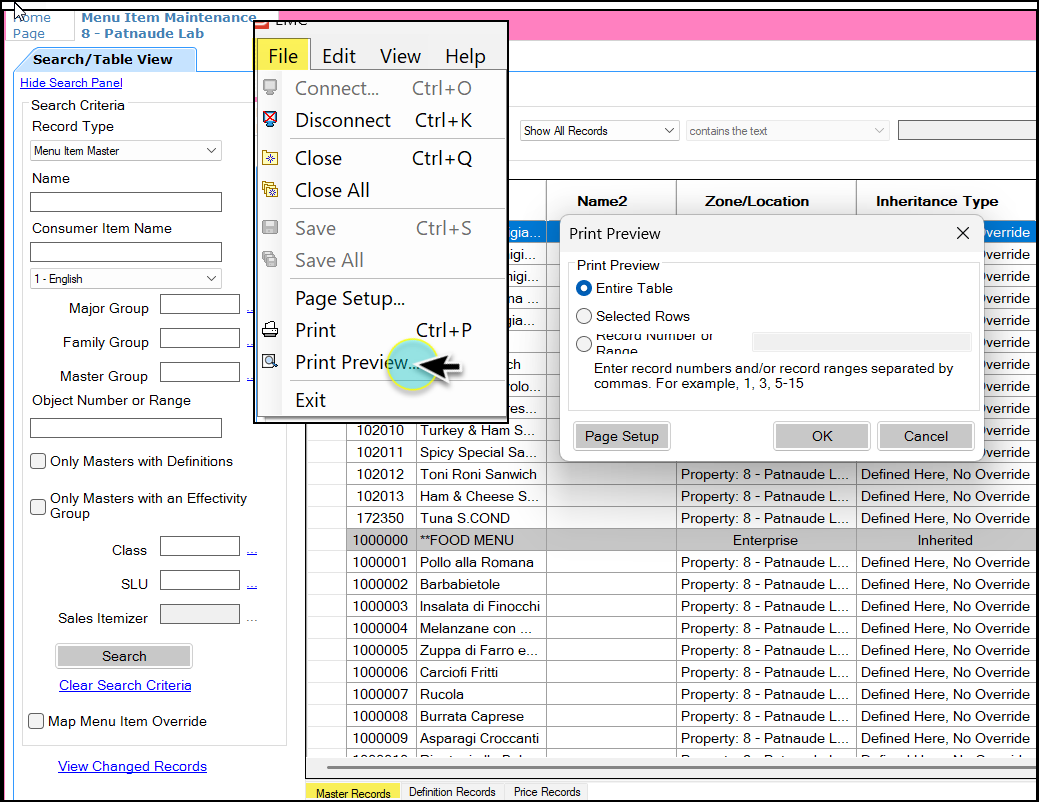Click the Close icon beside Close entry
1039x802 pixels.
click(x=270, y=158)
